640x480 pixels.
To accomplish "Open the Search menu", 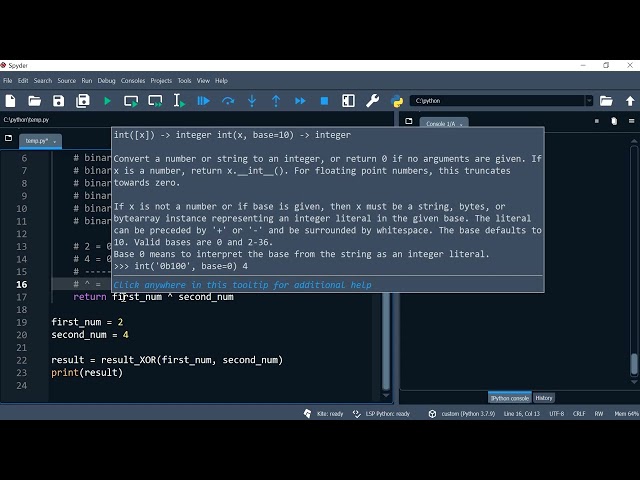I will point(43,81).
